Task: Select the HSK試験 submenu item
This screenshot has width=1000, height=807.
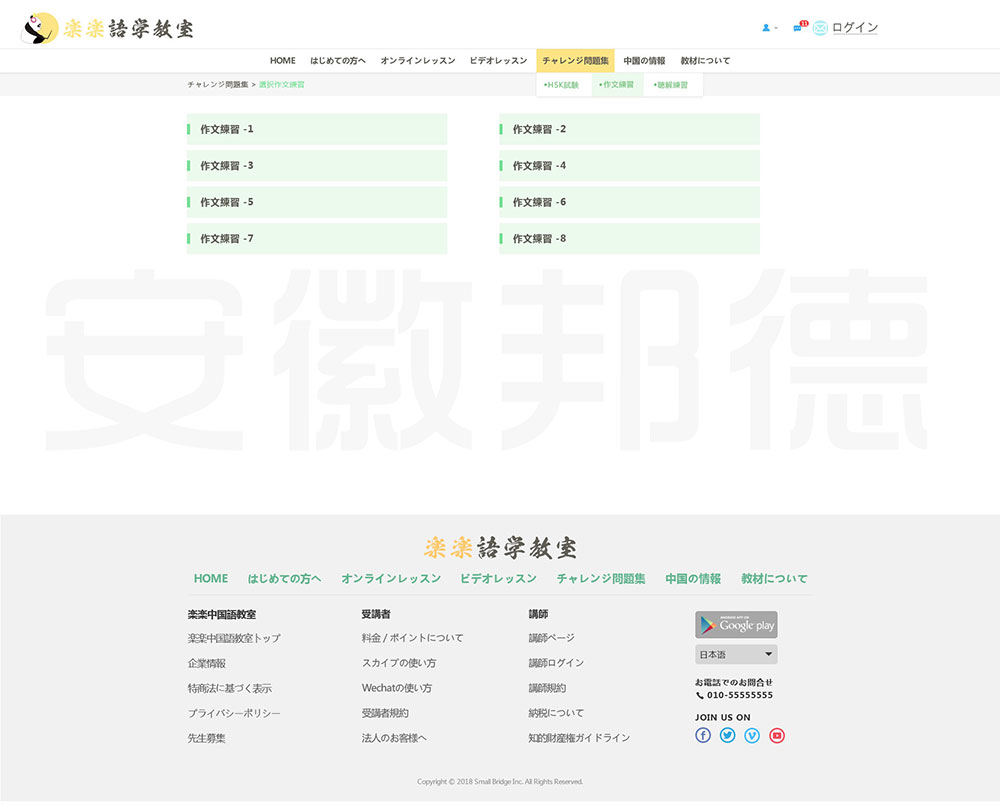Action: (x=562, y=85)
